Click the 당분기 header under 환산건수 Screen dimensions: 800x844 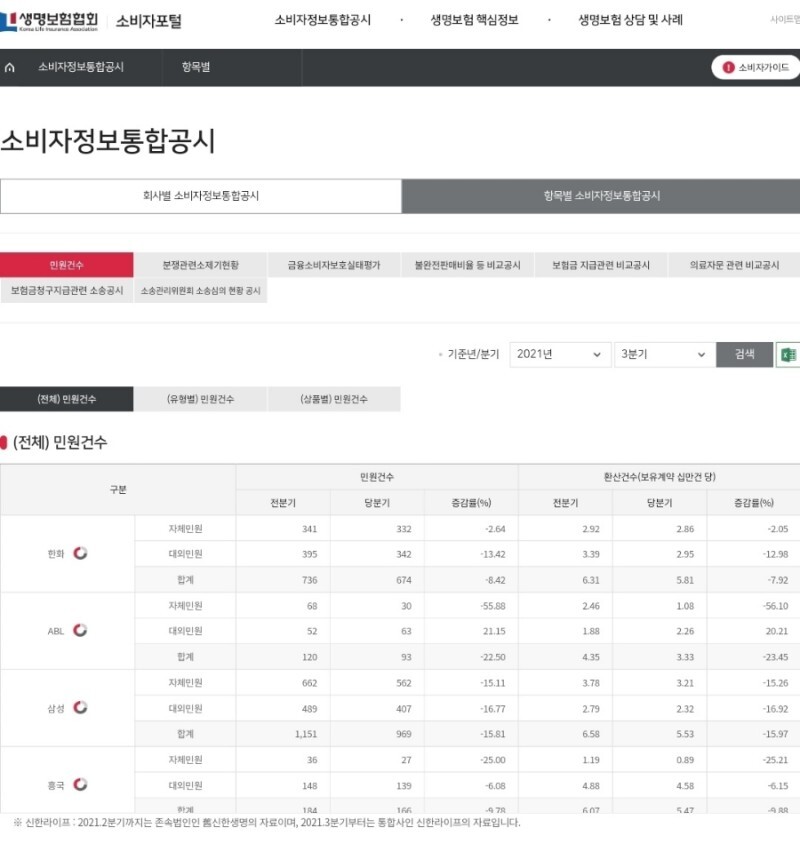[659, 503]
